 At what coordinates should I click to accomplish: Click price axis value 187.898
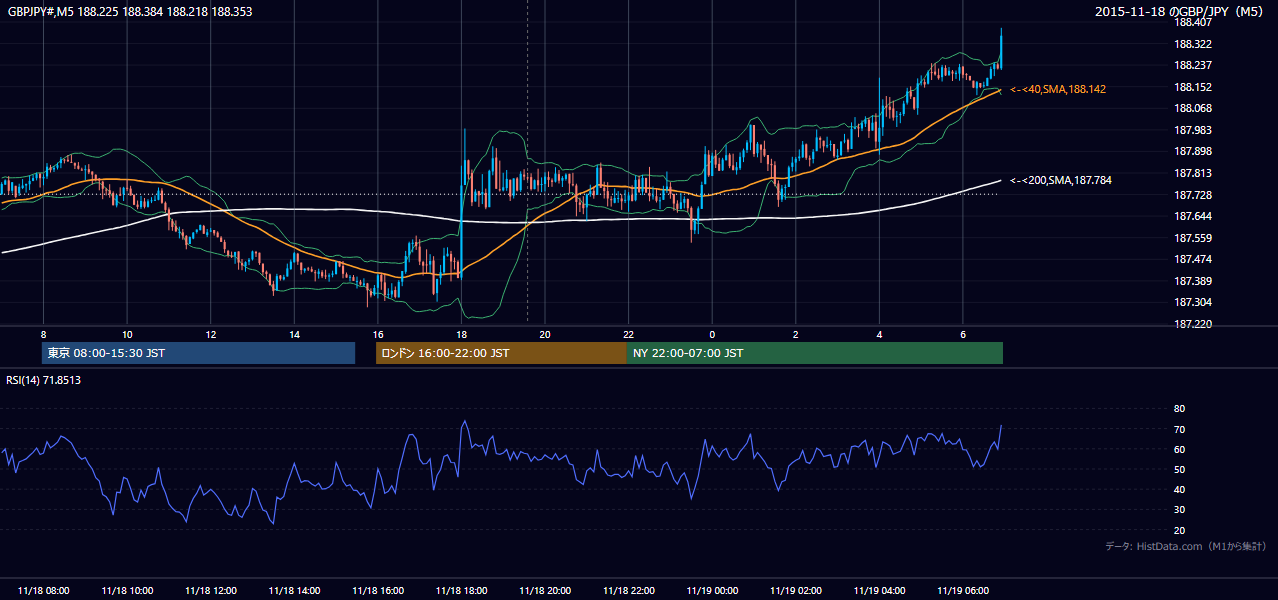tap(1194, 152)
